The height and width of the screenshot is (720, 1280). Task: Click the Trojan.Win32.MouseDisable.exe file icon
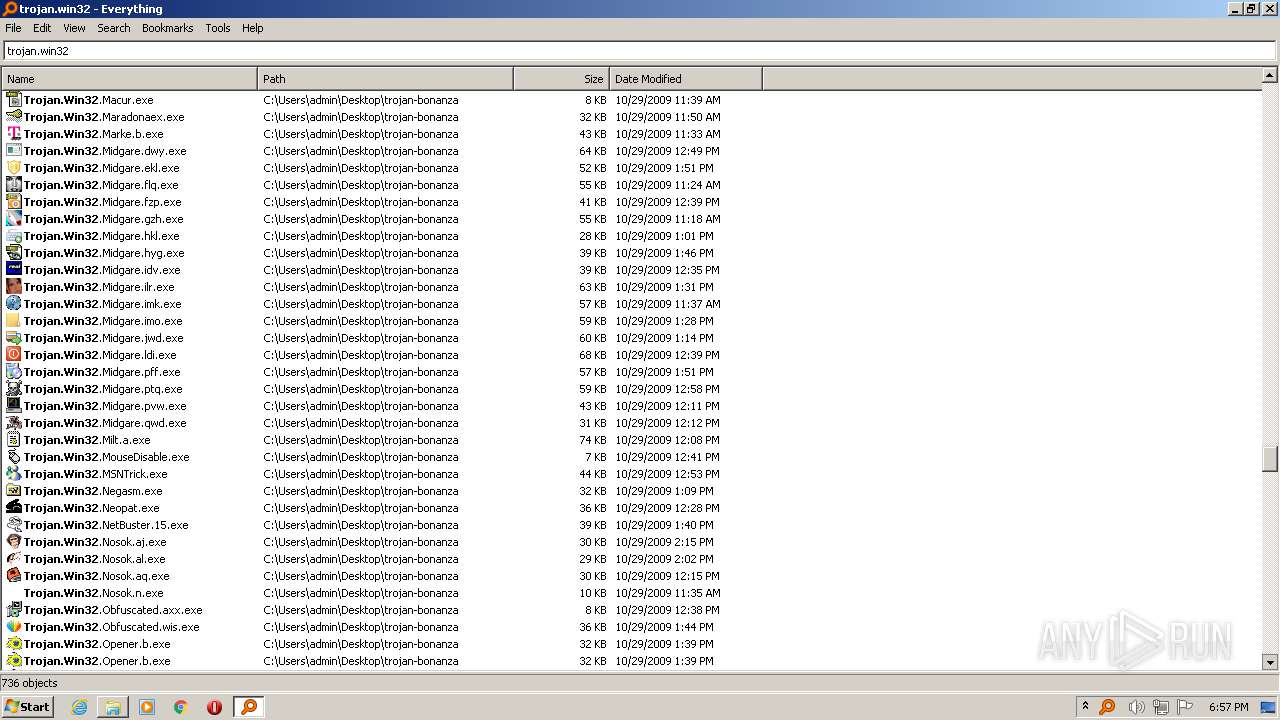pos(13,457)
